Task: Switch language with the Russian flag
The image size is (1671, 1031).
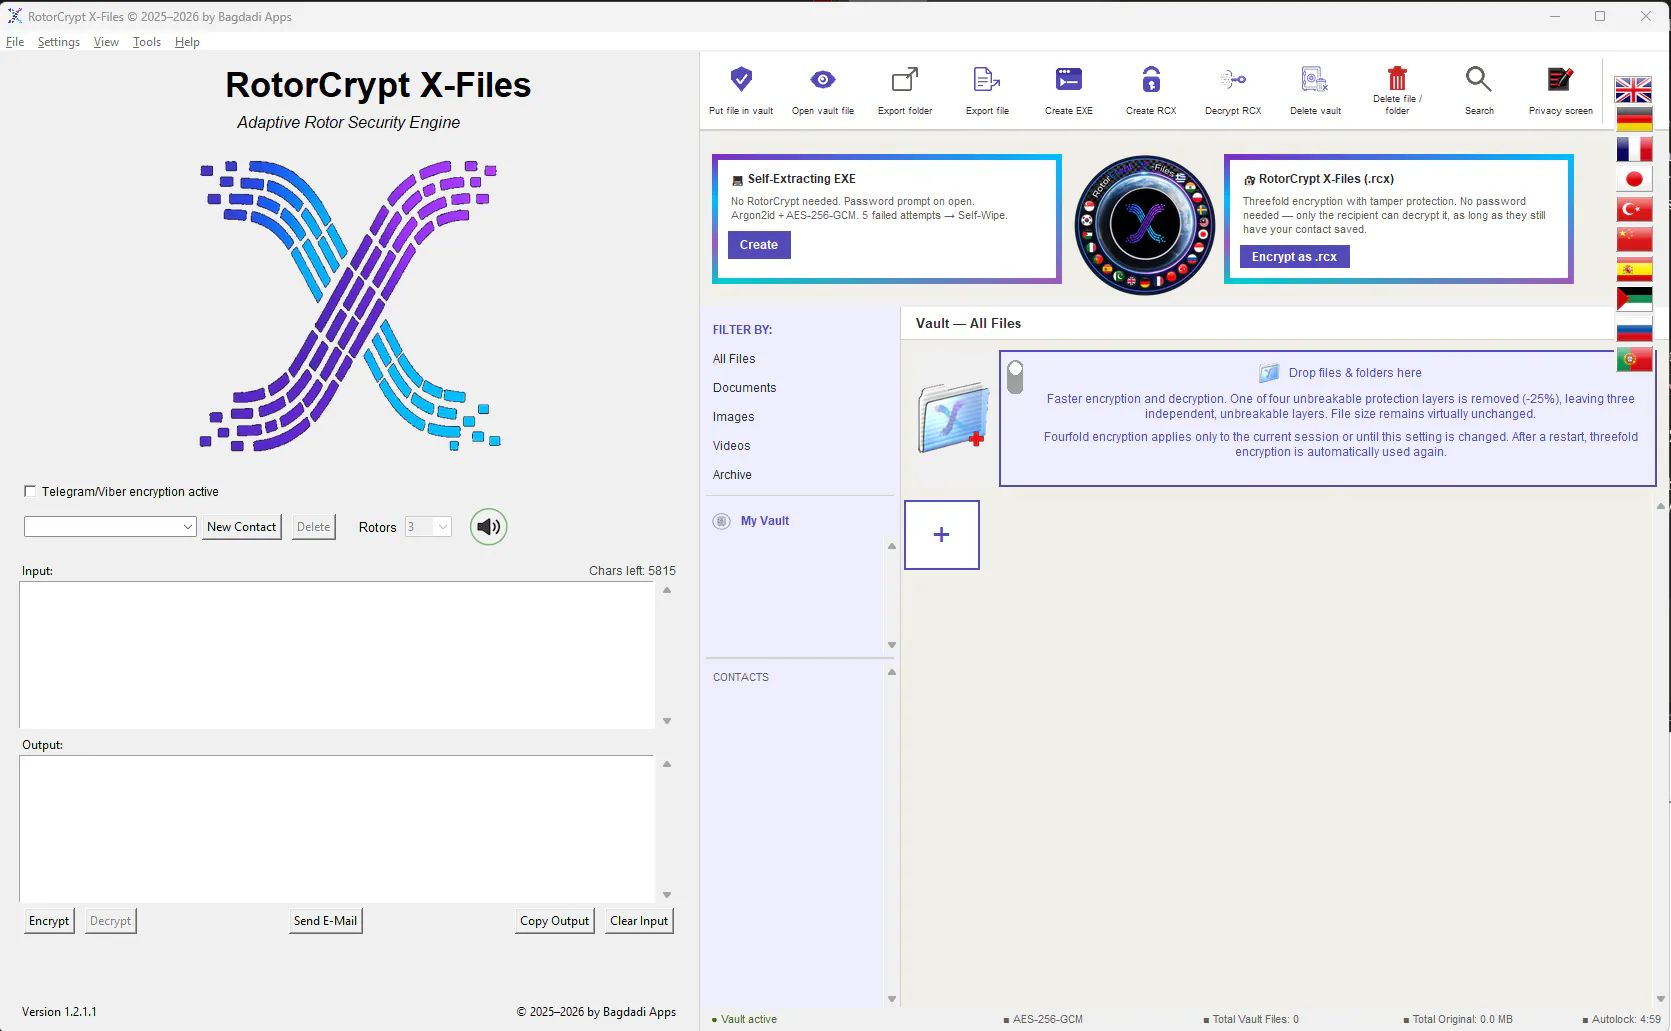Action: coord(1634,329)
